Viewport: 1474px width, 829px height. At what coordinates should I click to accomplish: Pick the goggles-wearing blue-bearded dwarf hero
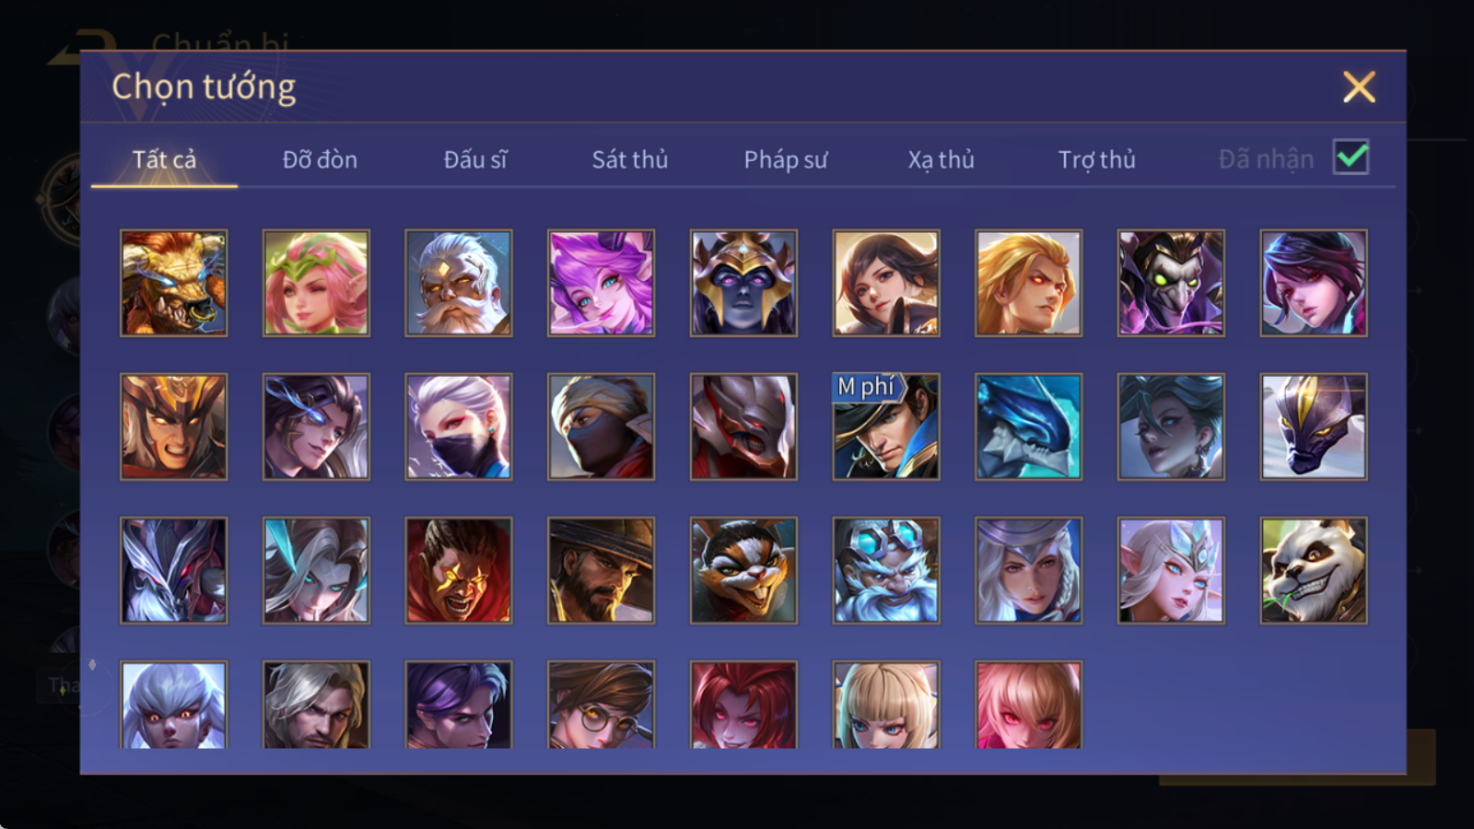pos(886,571)
